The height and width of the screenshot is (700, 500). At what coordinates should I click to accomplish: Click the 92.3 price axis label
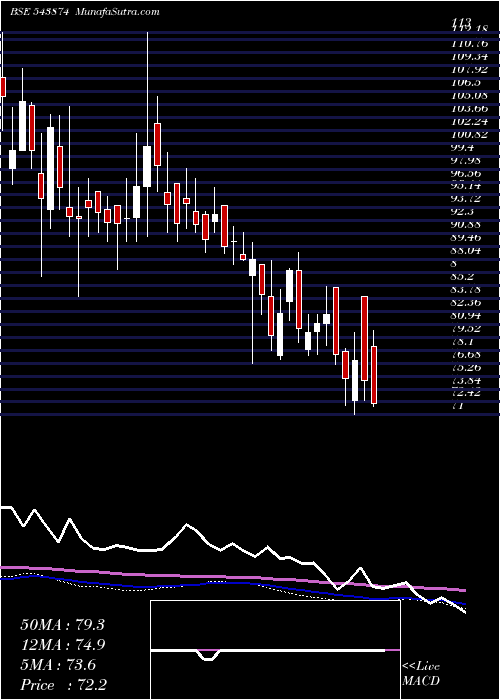(462, 212)
